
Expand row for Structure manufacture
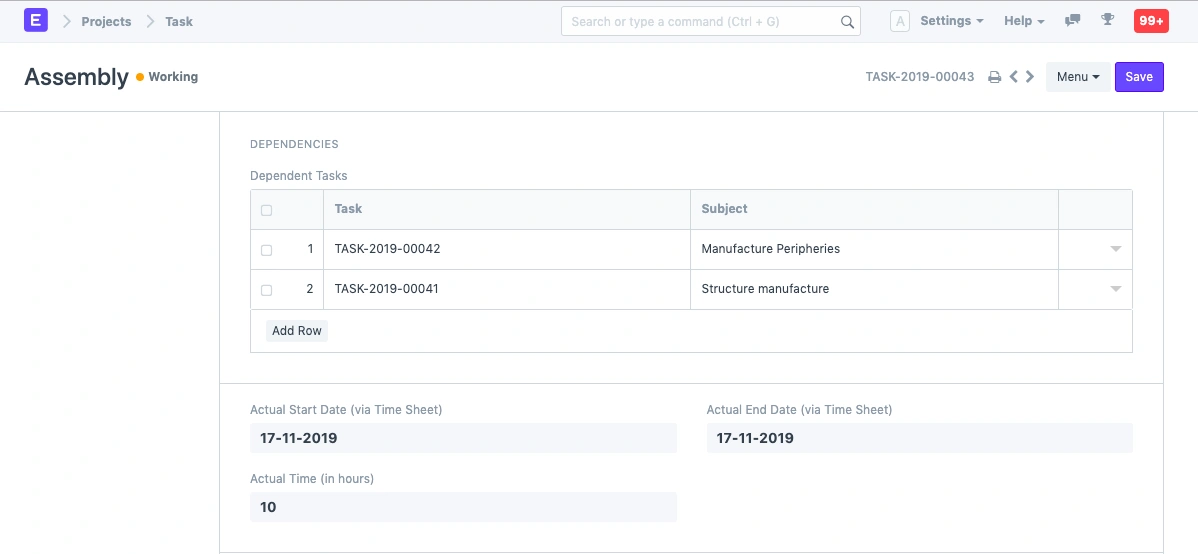point(1115,289)
